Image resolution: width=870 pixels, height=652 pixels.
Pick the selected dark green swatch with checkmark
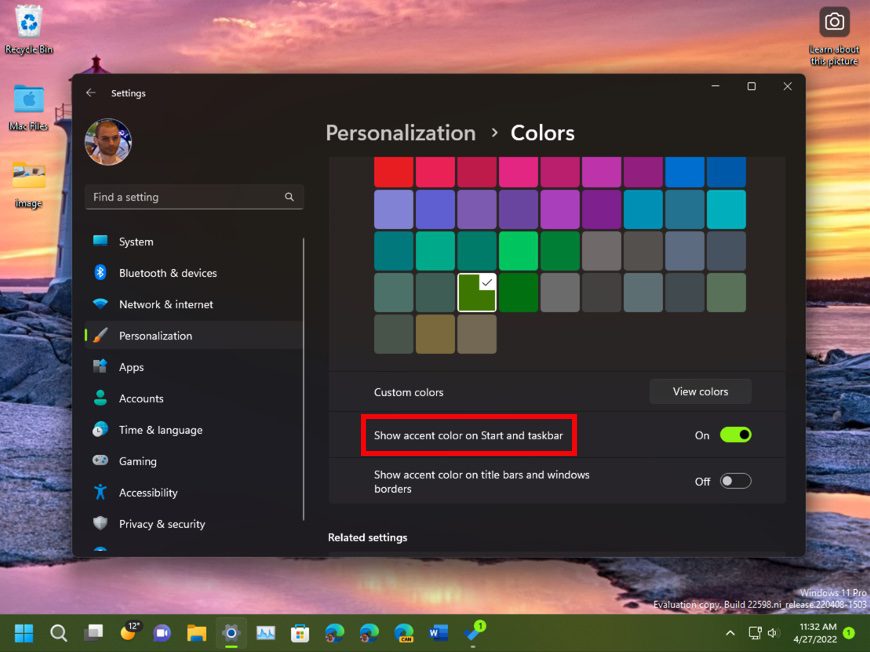pyautogui.click(x=477, y=292)
